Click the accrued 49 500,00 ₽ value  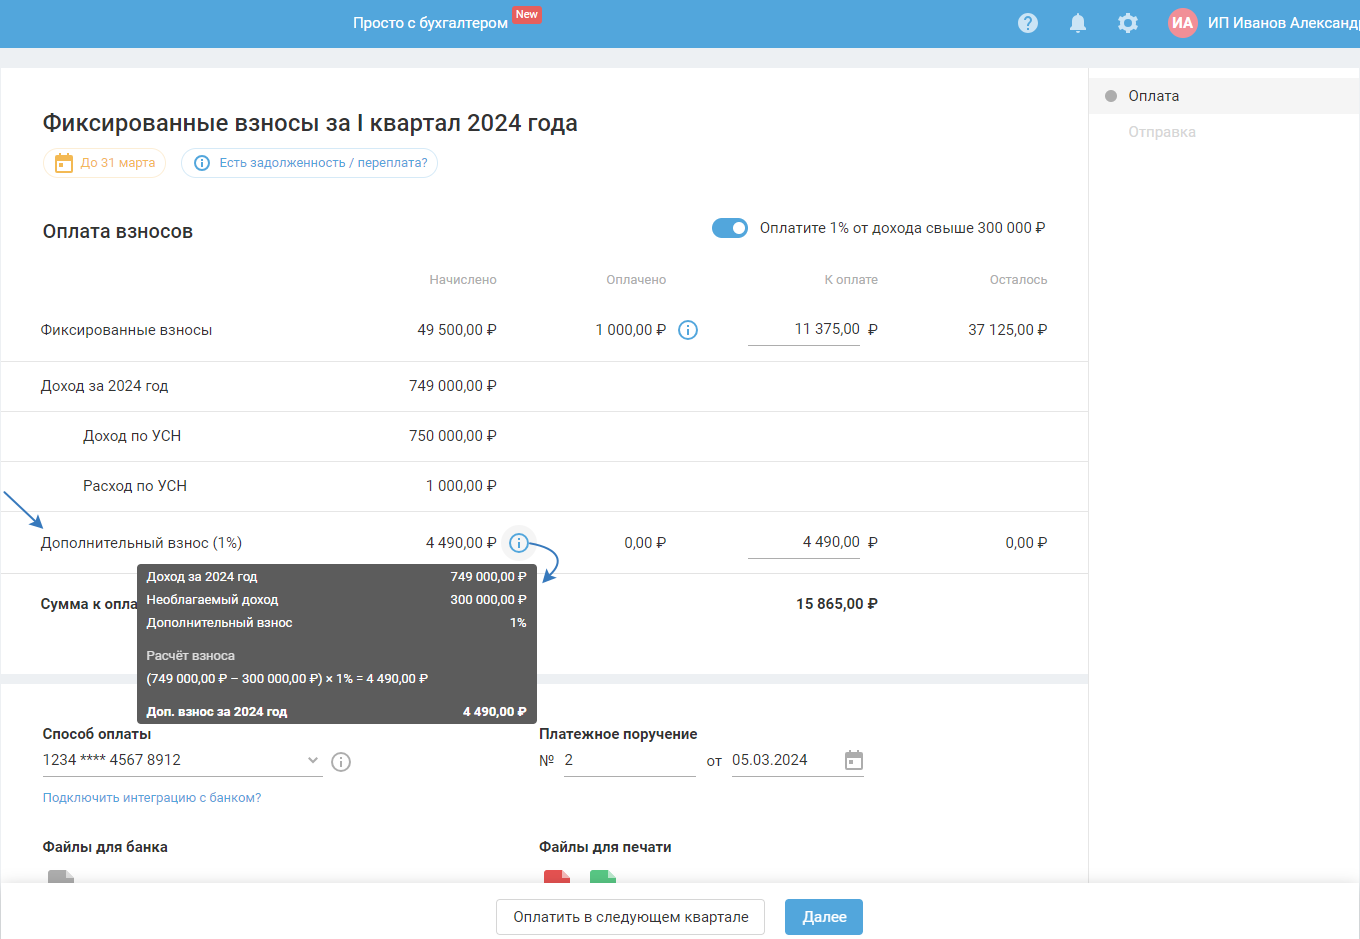point(457,330)
